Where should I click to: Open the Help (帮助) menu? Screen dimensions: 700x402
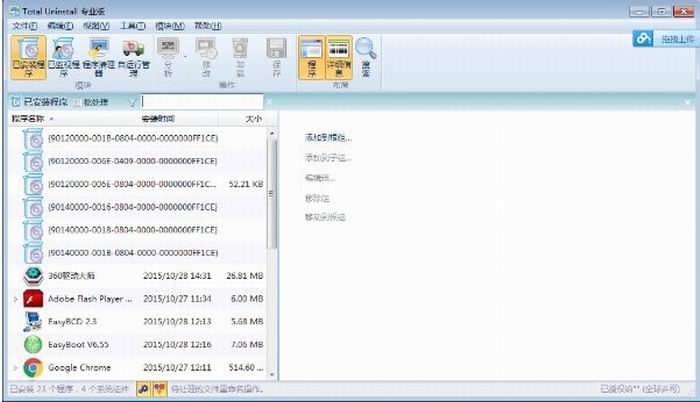208,26
